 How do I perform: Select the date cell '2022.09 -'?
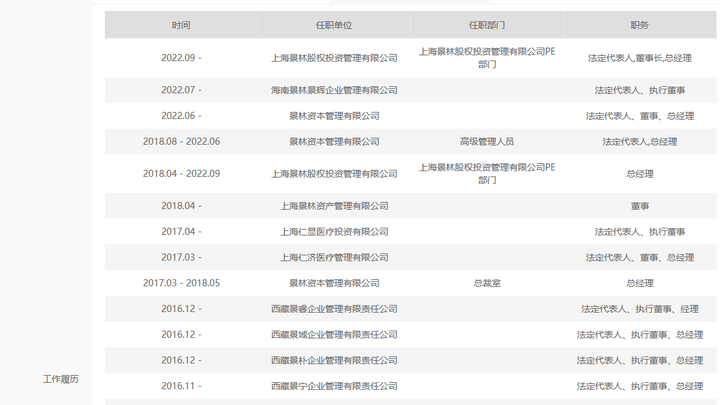[x=181, y=58]
